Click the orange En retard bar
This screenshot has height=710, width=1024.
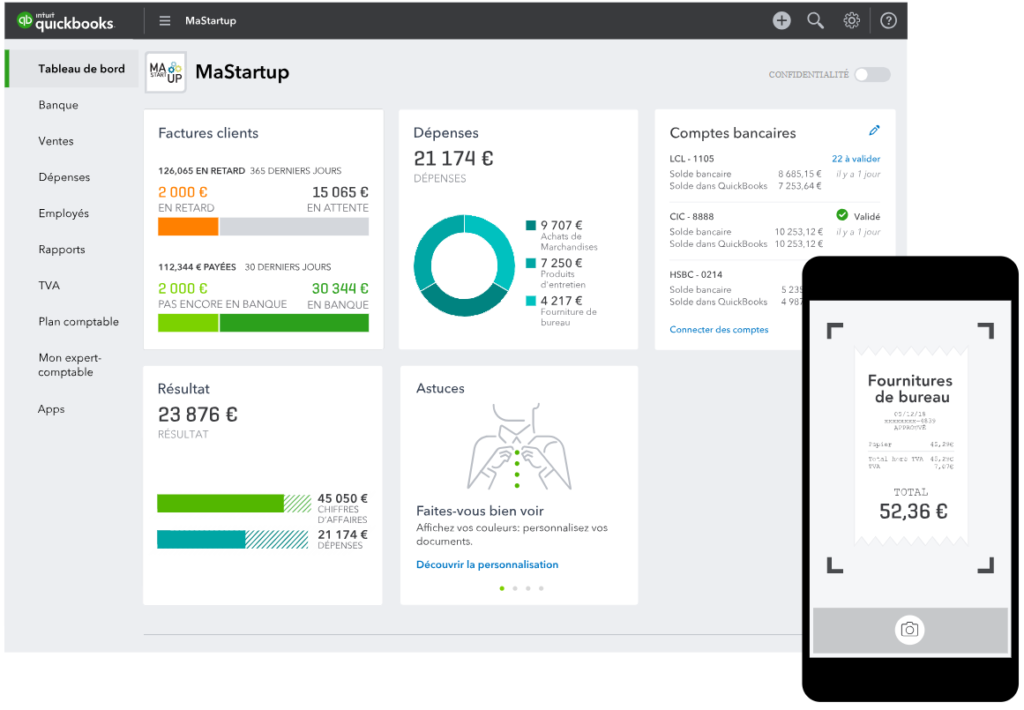[x=188, y=227]
